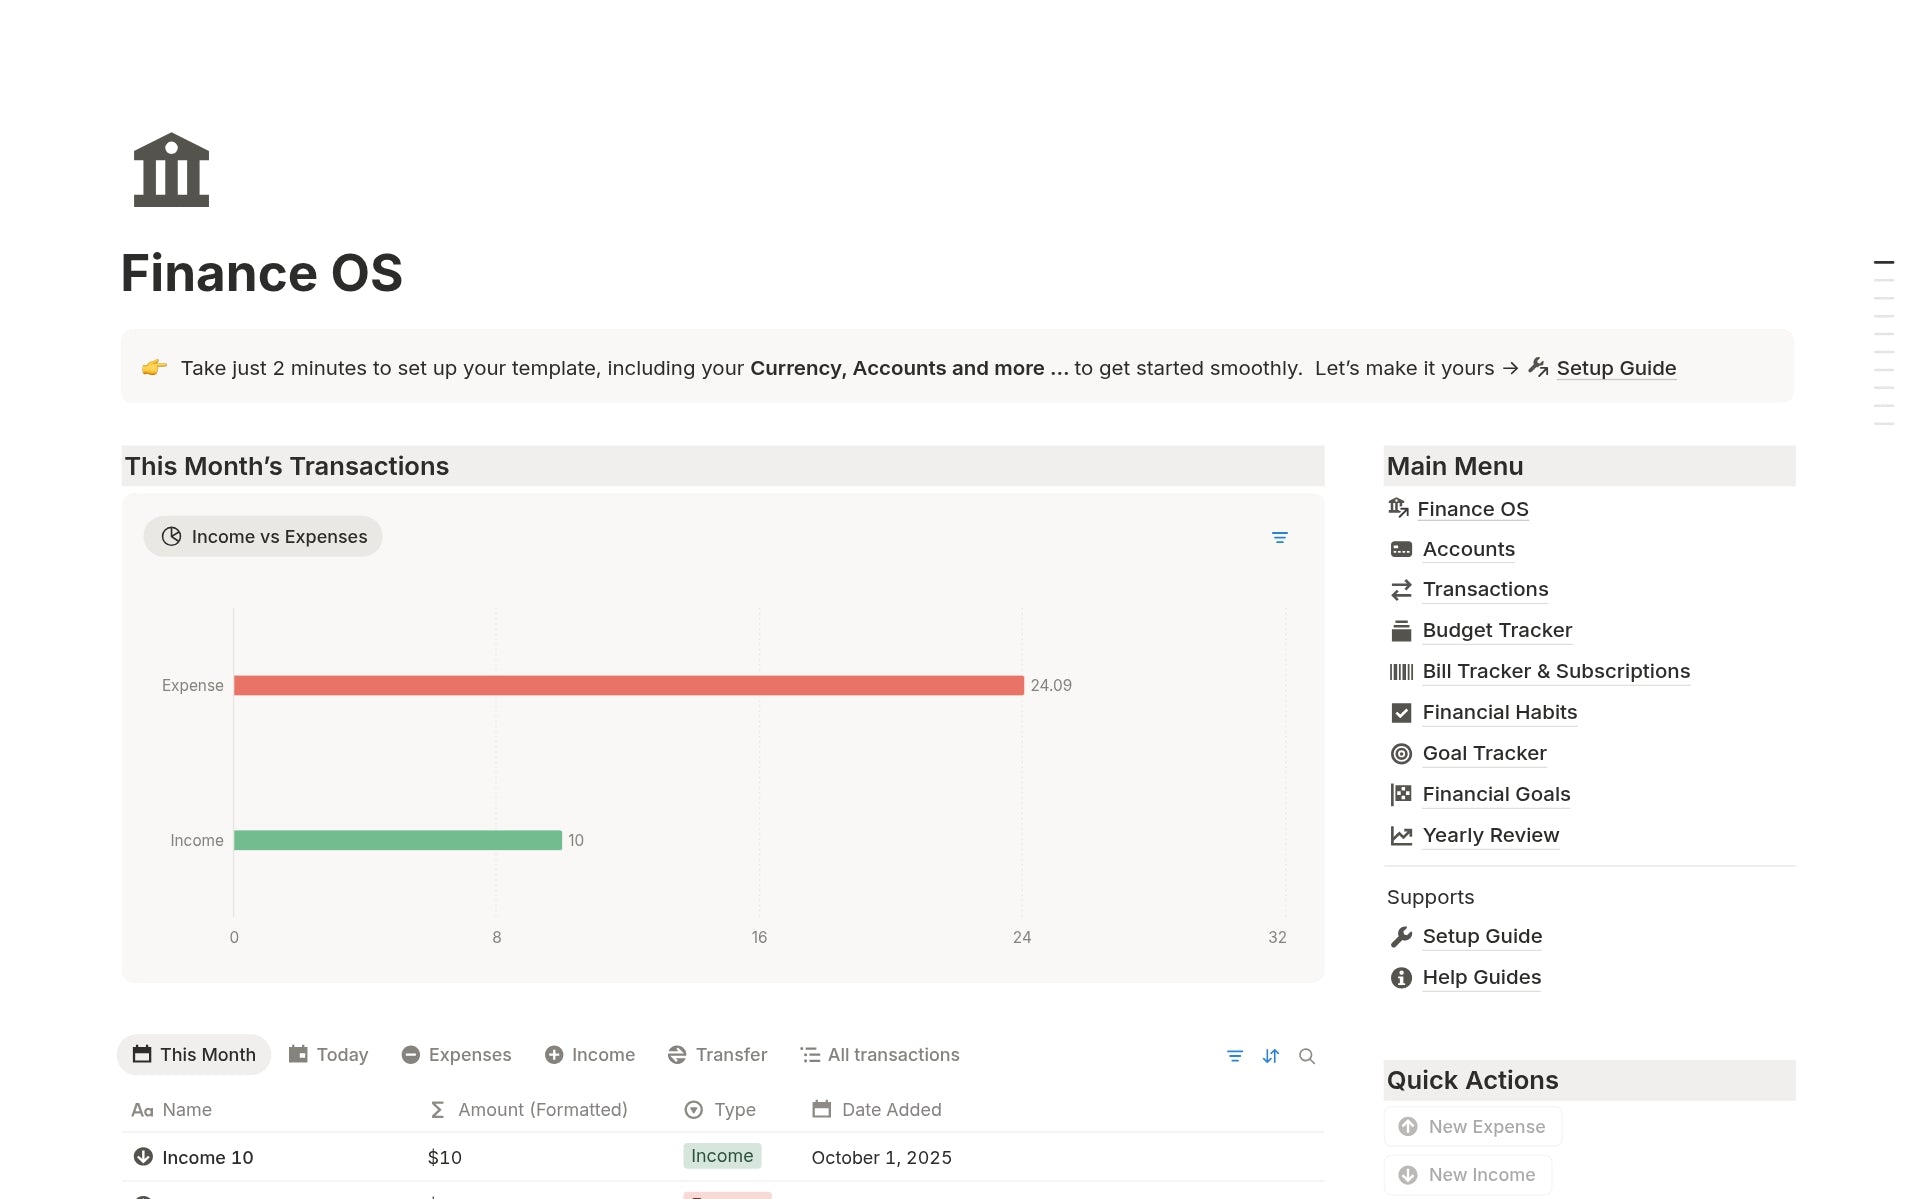
Task: Open the chart filter icon
Action: click(x=1279, y=538)
